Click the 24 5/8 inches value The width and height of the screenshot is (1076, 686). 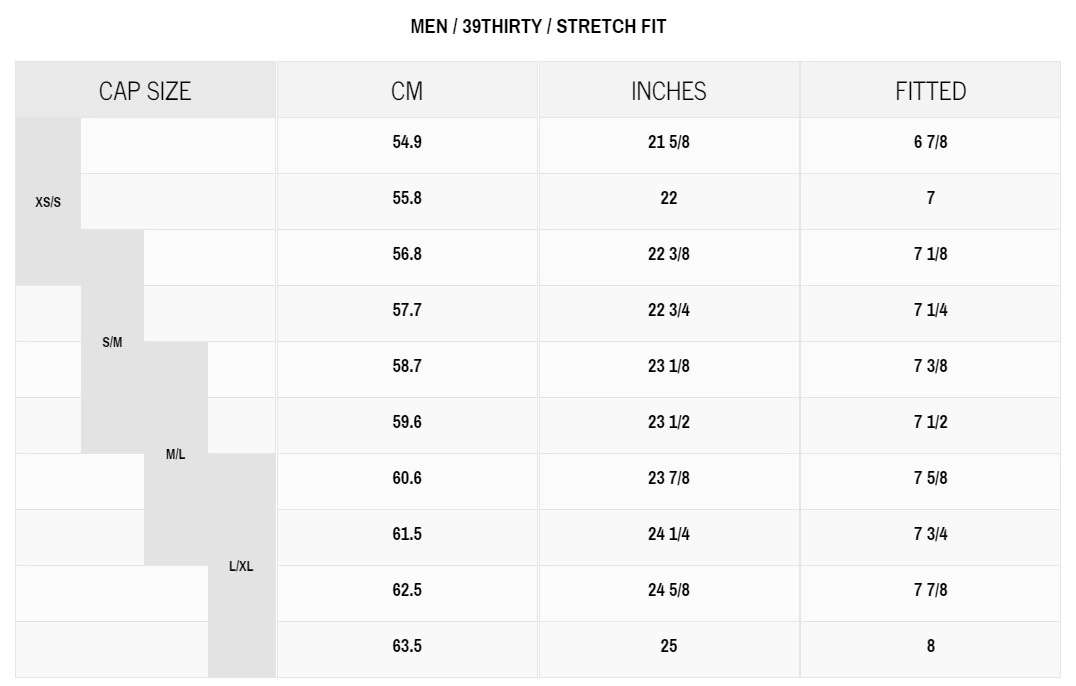point(668,590)
